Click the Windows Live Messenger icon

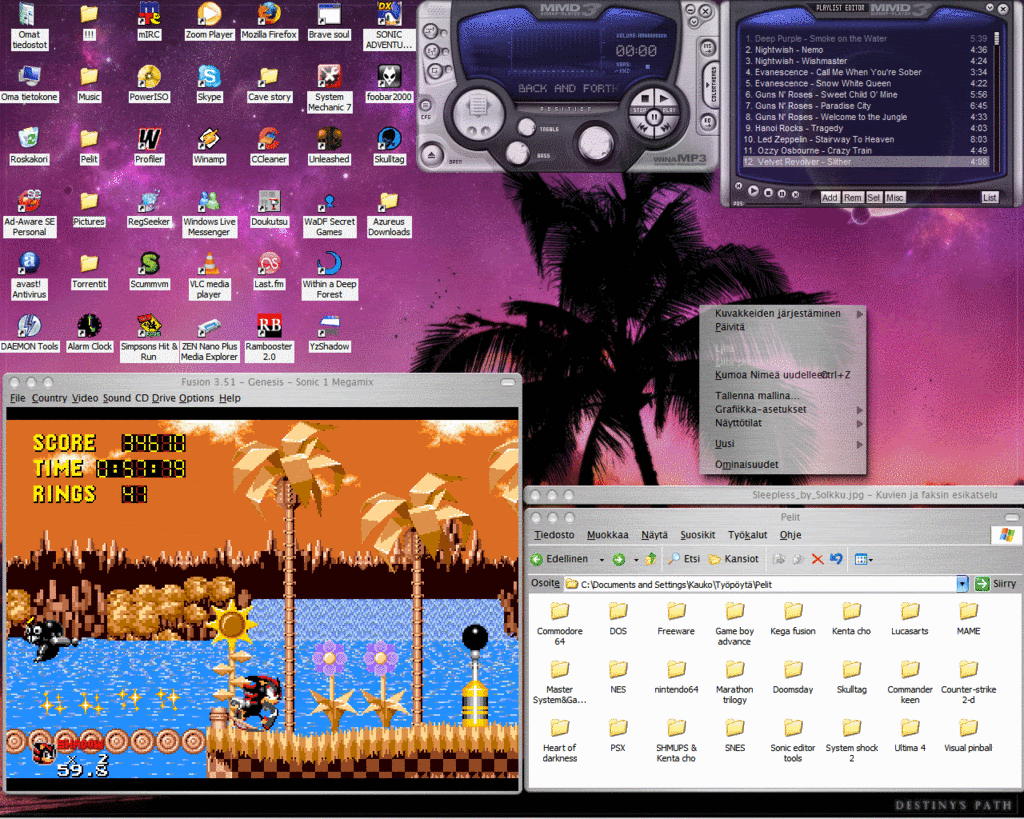(209, 214)
